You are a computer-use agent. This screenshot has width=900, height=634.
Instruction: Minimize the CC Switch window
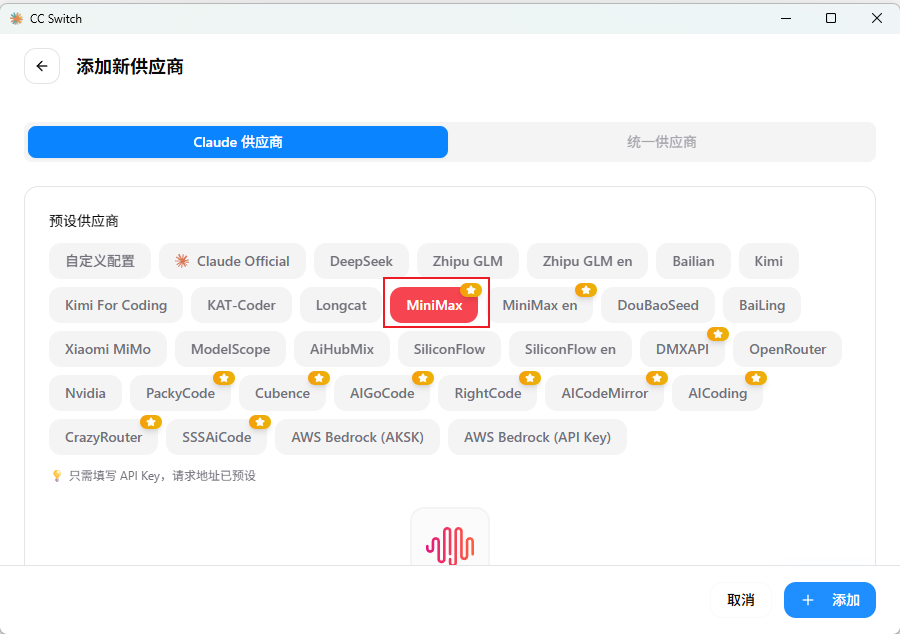(786, 18)
